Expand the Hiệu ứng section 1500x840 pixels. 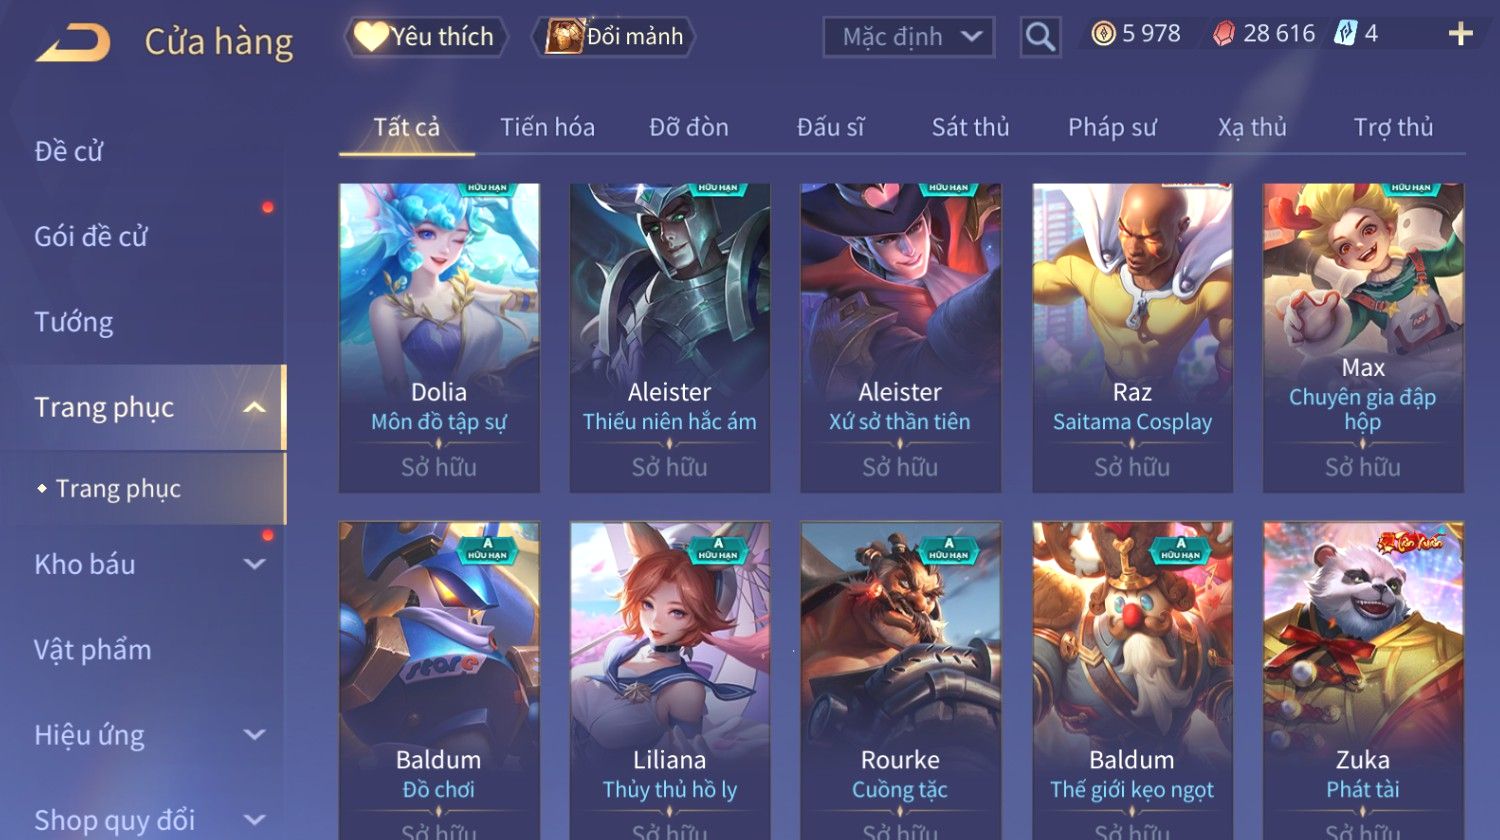coord(254,735)
